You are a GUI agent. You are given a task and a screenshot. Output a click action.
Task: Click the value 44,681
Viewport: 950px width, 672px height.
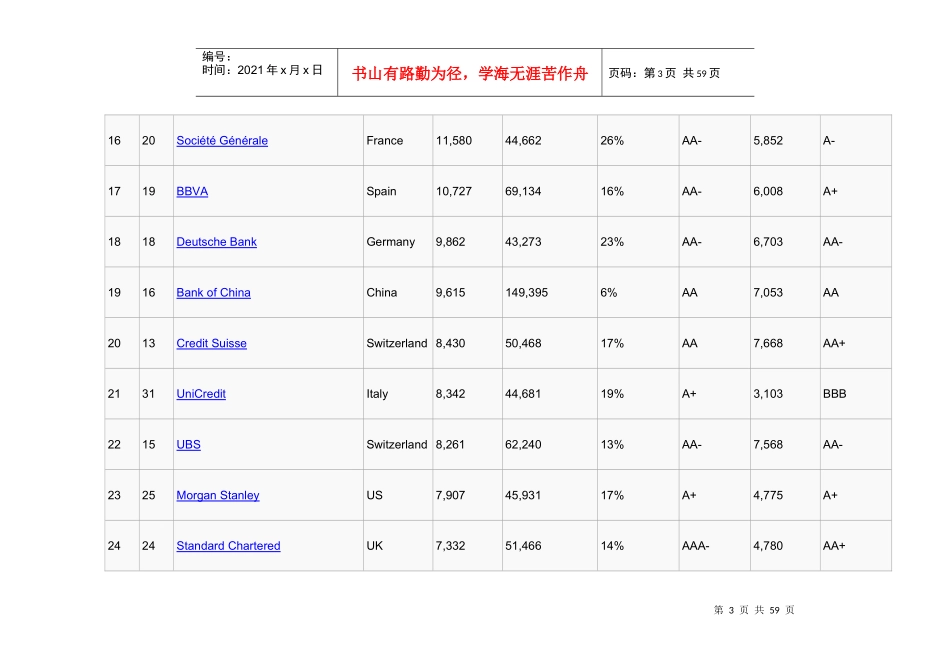[523, 394]
